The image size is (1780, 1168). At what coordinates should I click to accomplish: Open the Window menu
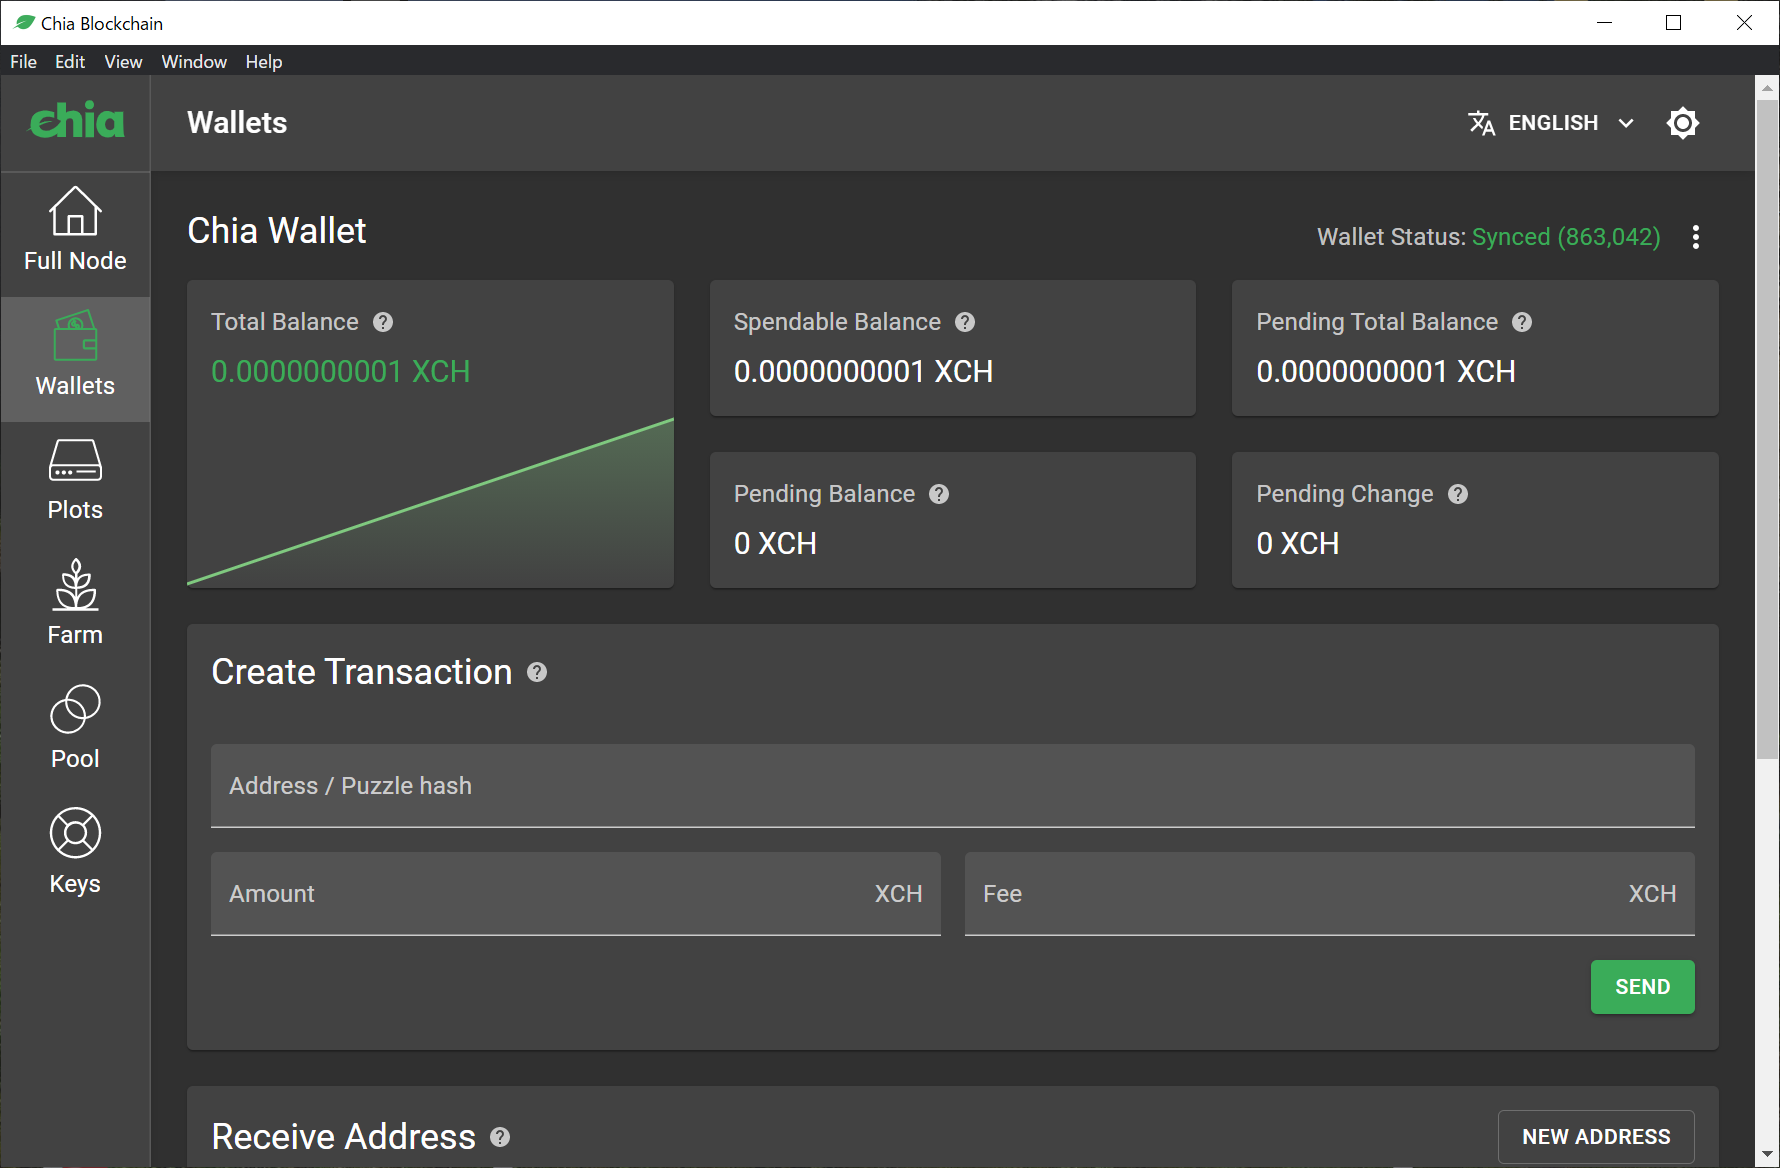pos(194,62)
